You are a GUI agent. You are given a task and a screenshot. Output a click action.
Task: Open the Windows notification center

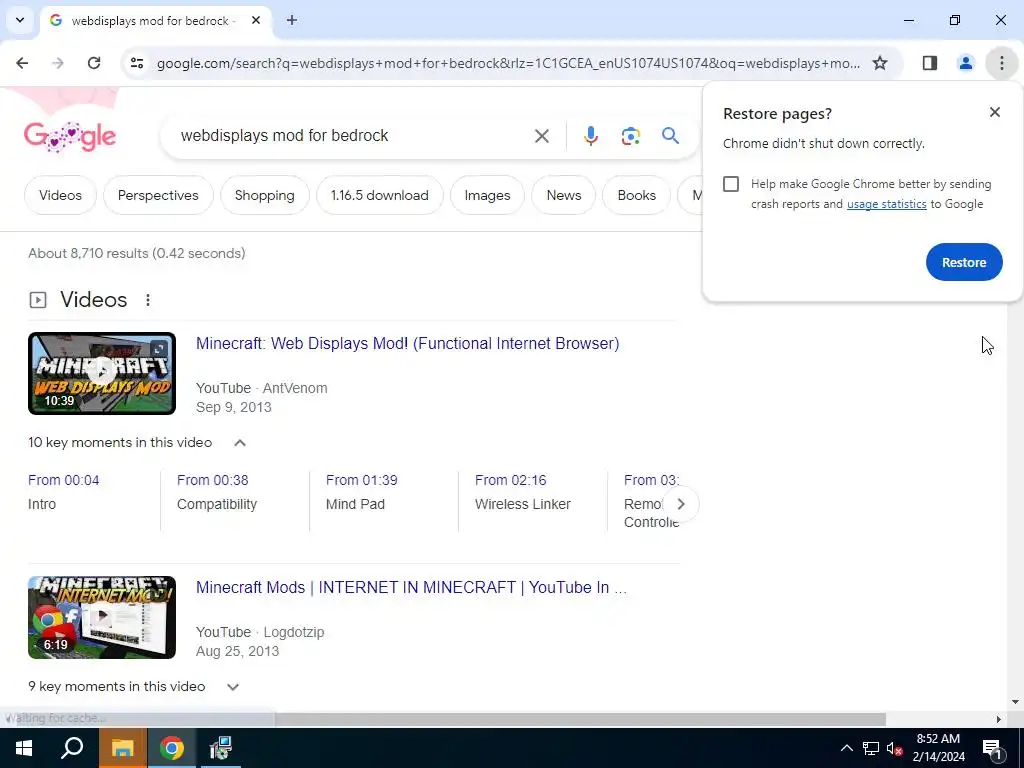[x=992, y=748]
